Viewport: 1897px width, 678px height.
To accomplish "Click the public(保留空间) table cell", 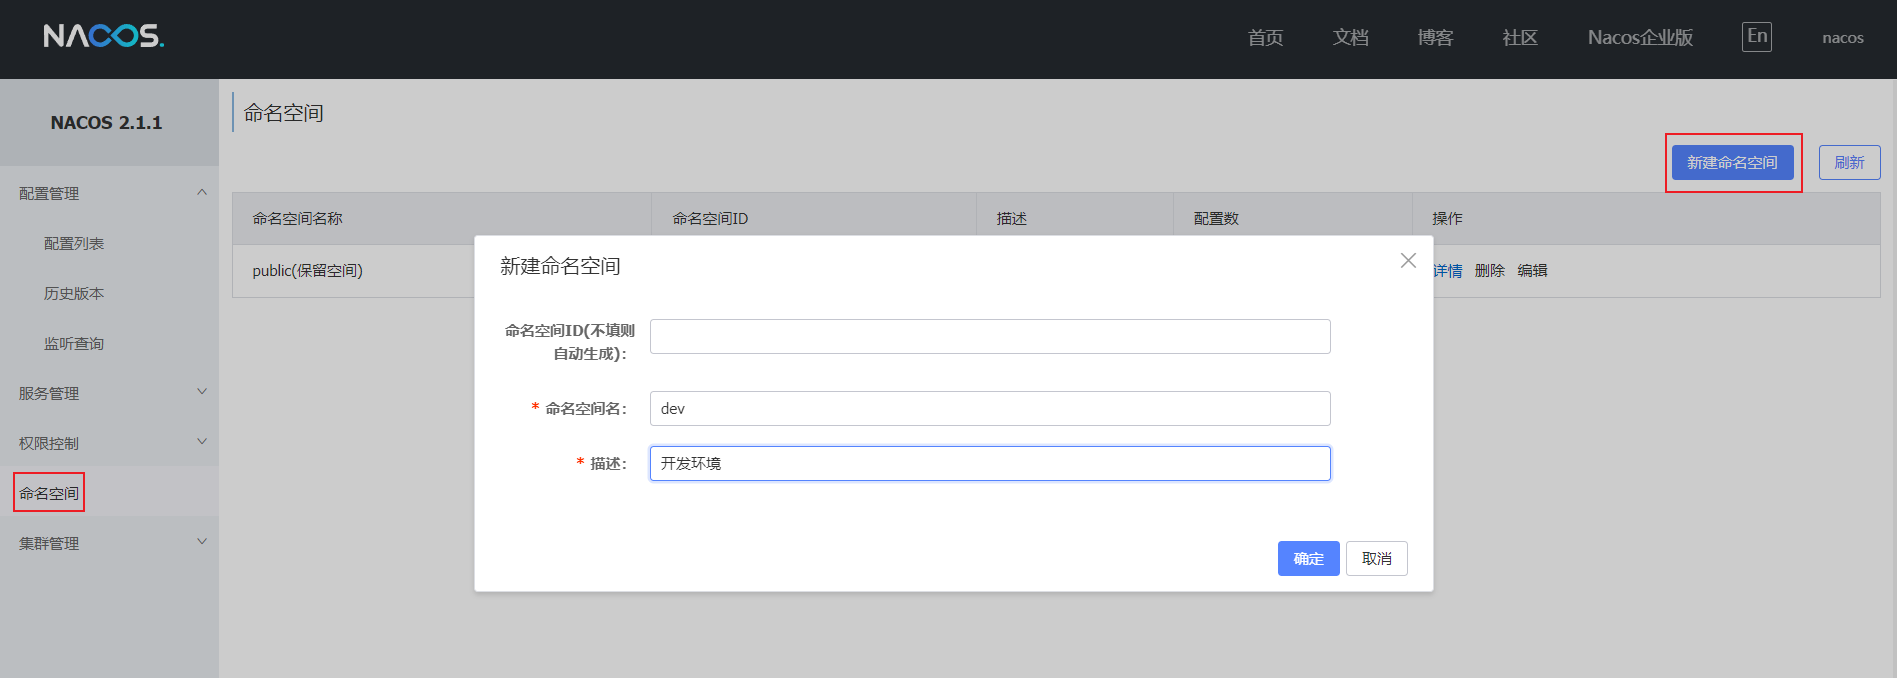I will [308, 270].
